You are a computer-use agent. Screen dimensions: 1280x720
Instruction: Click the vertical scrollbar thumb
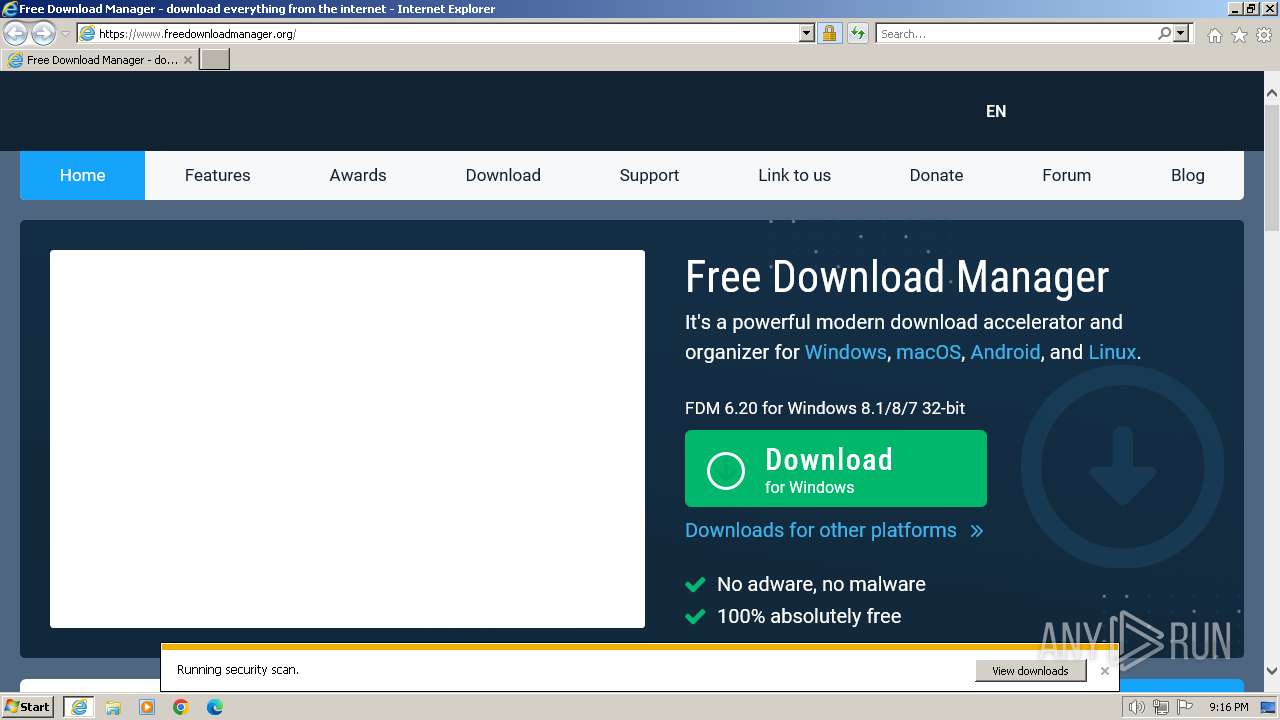(1271, 167)
